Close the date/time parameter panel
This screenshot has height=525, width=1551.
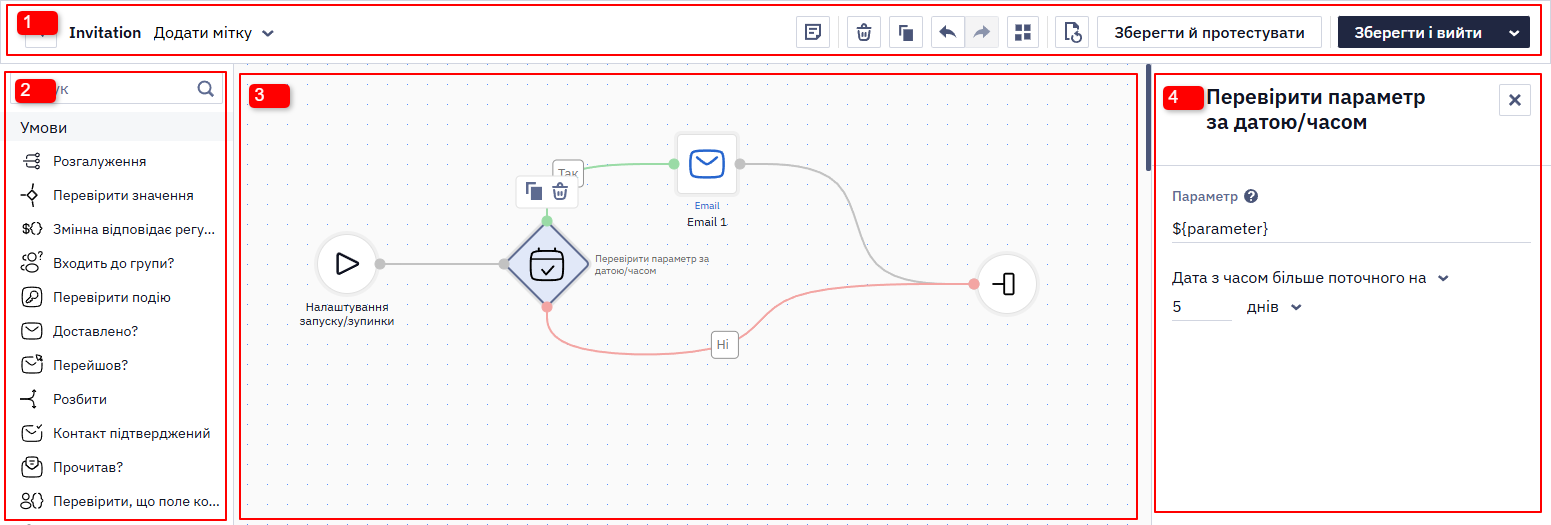tap(1514, 100)
